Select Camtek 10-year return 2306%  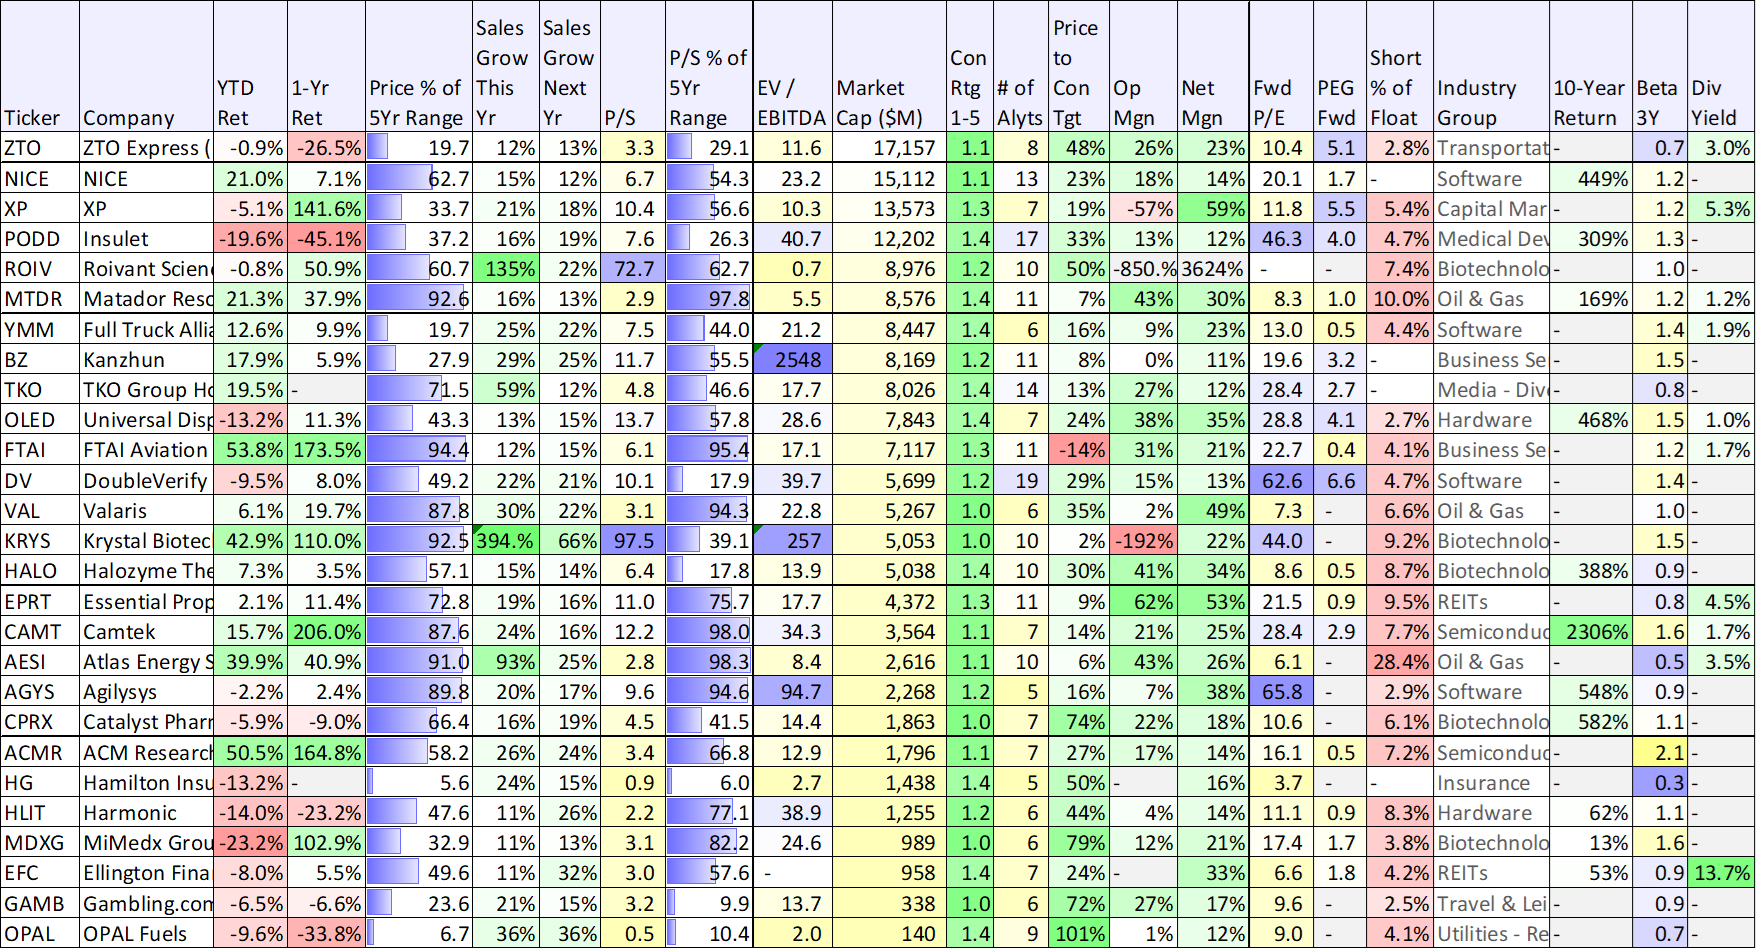1591,632
